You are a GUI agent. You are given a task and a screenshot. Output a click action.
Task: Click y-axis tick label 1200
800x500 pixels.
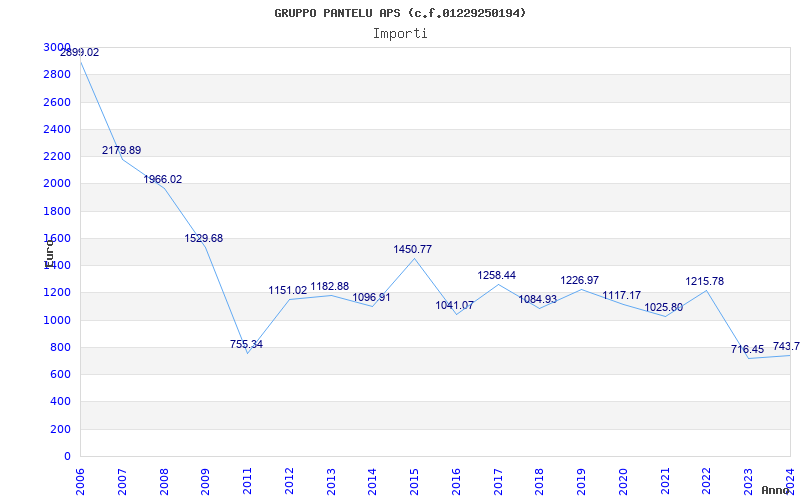57,293
